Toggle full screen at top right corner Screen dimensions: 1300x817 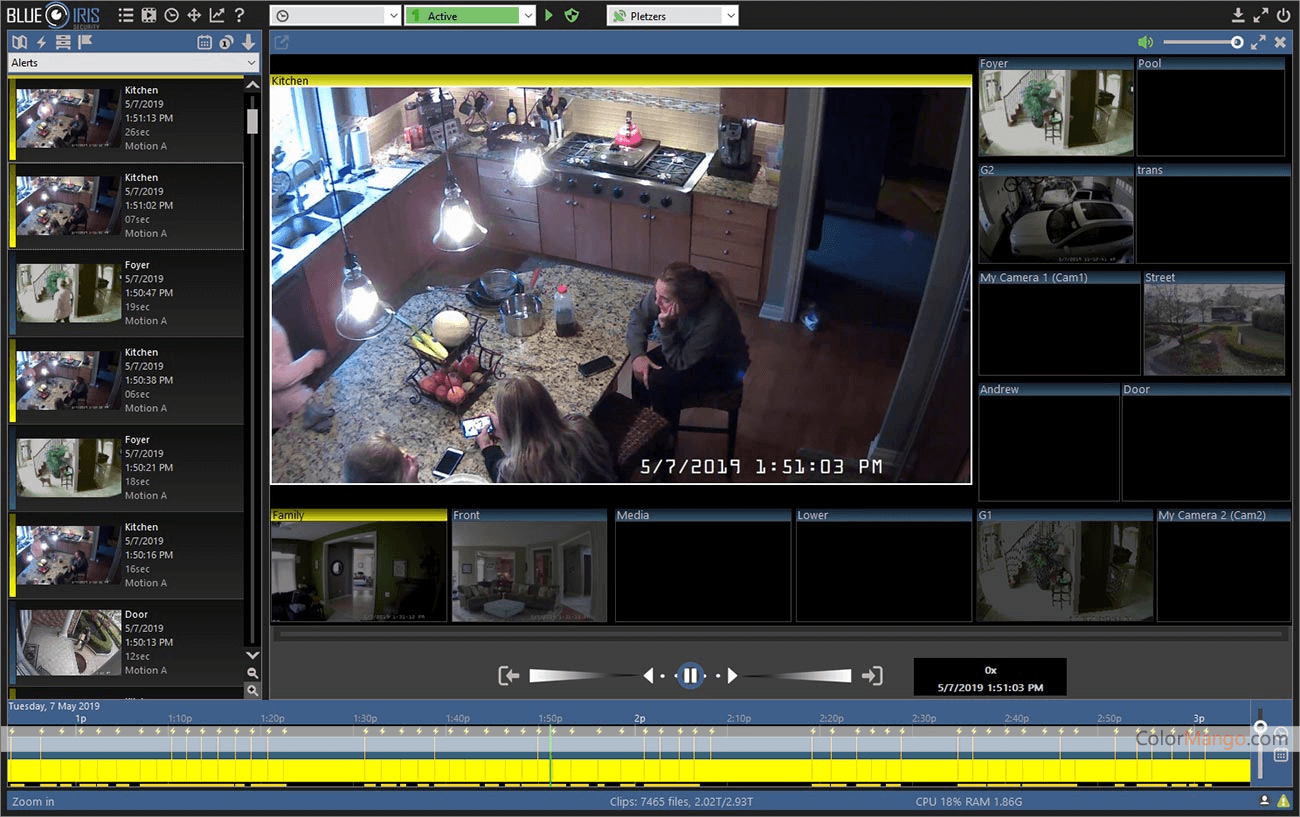[1261, 15]
